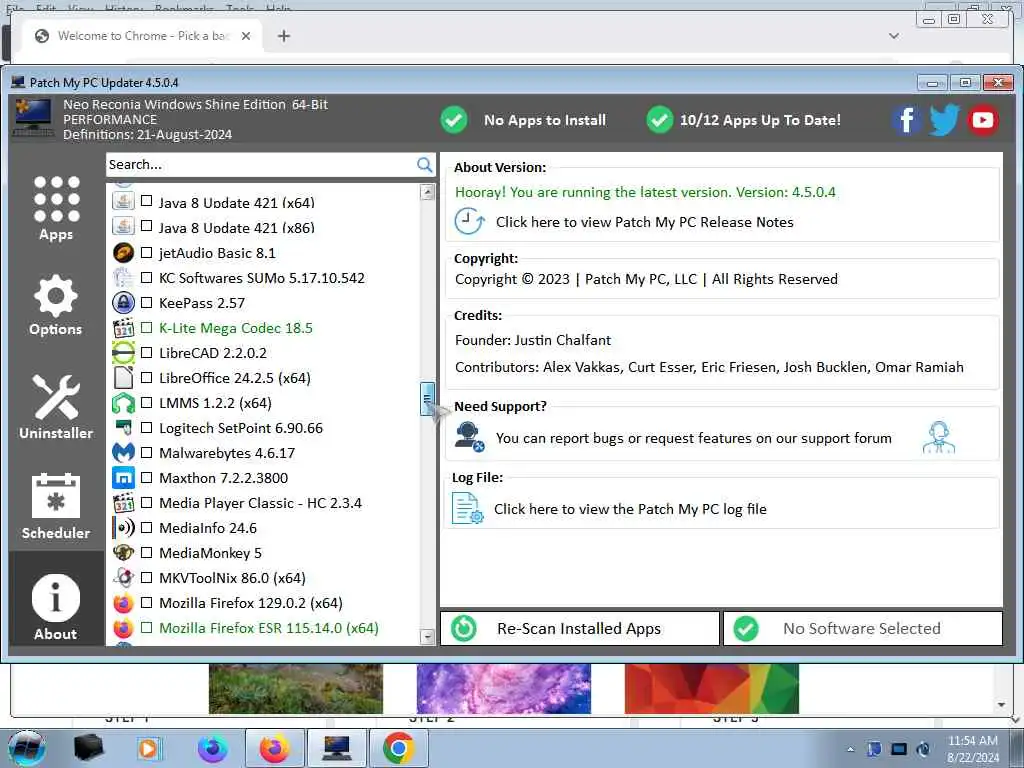Open a new Chrome tab
The width and height of the screenshot is (1024, 768).
283,36
